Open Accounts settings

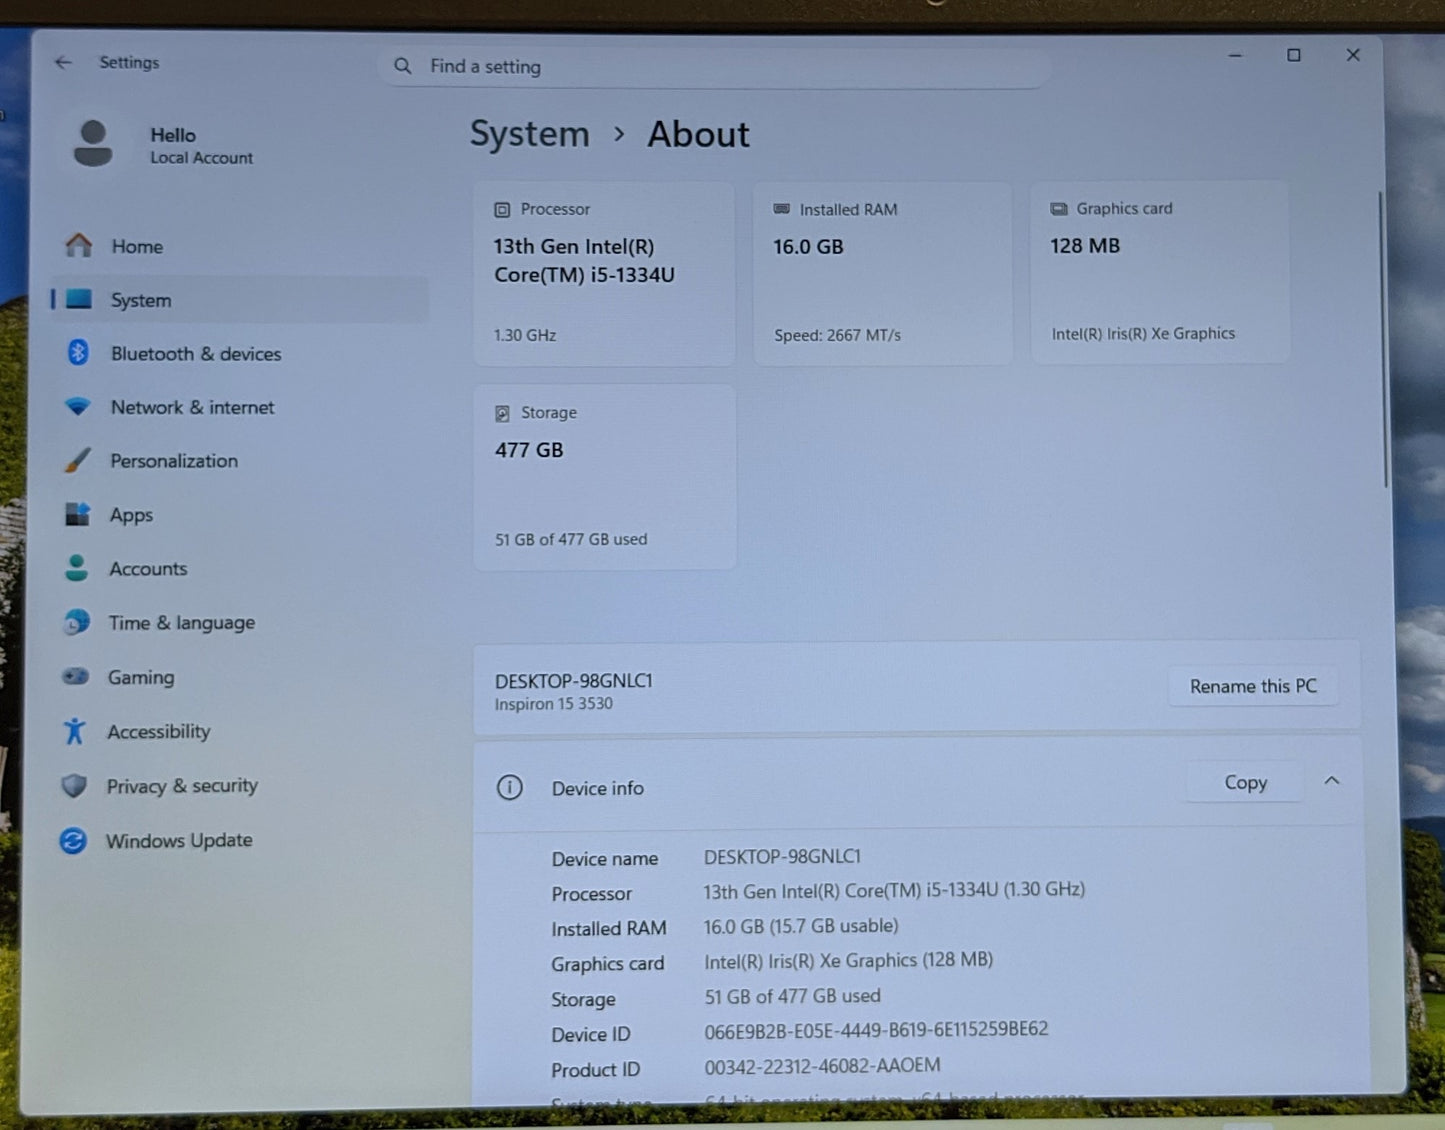tap(240, 569)
